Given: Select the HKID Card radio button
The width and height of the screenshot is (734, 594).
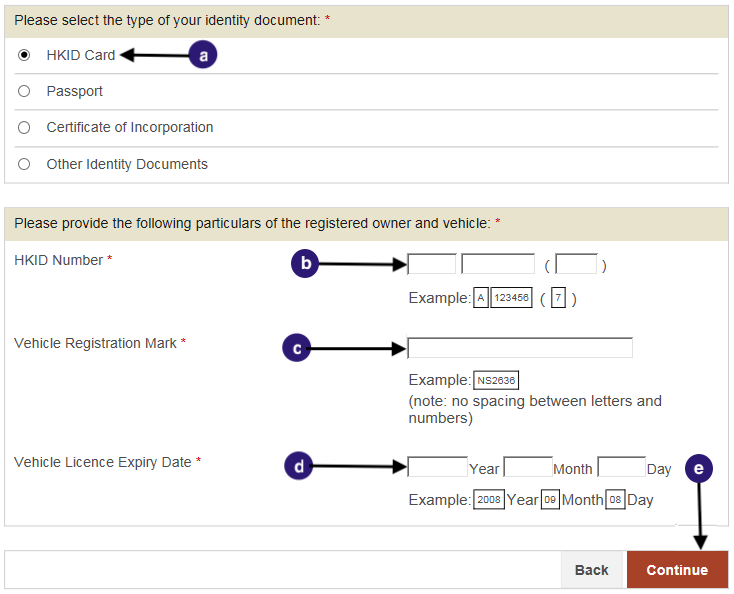Looking at the screenshot, I should pyautogui.click(x=24, y=55).
